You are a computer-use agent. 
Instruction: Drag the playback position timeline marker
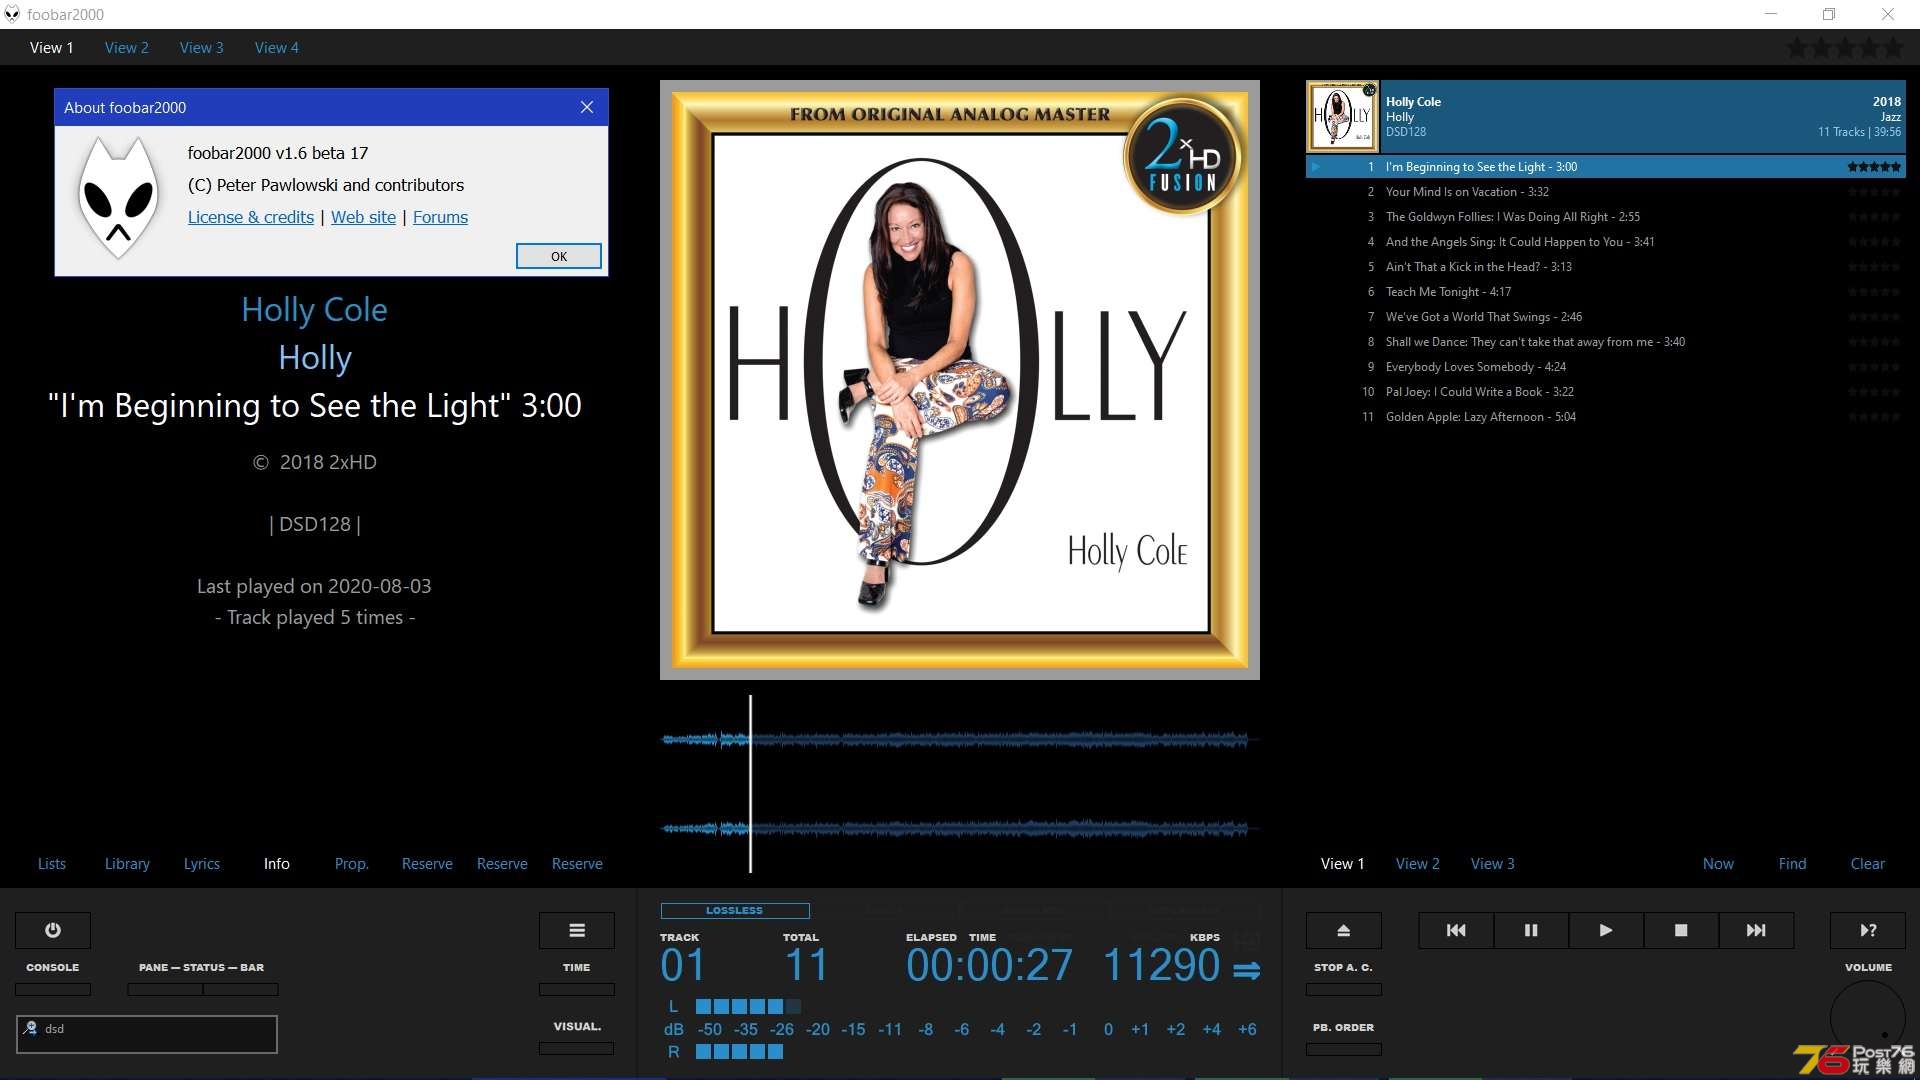tap(749, 785)
